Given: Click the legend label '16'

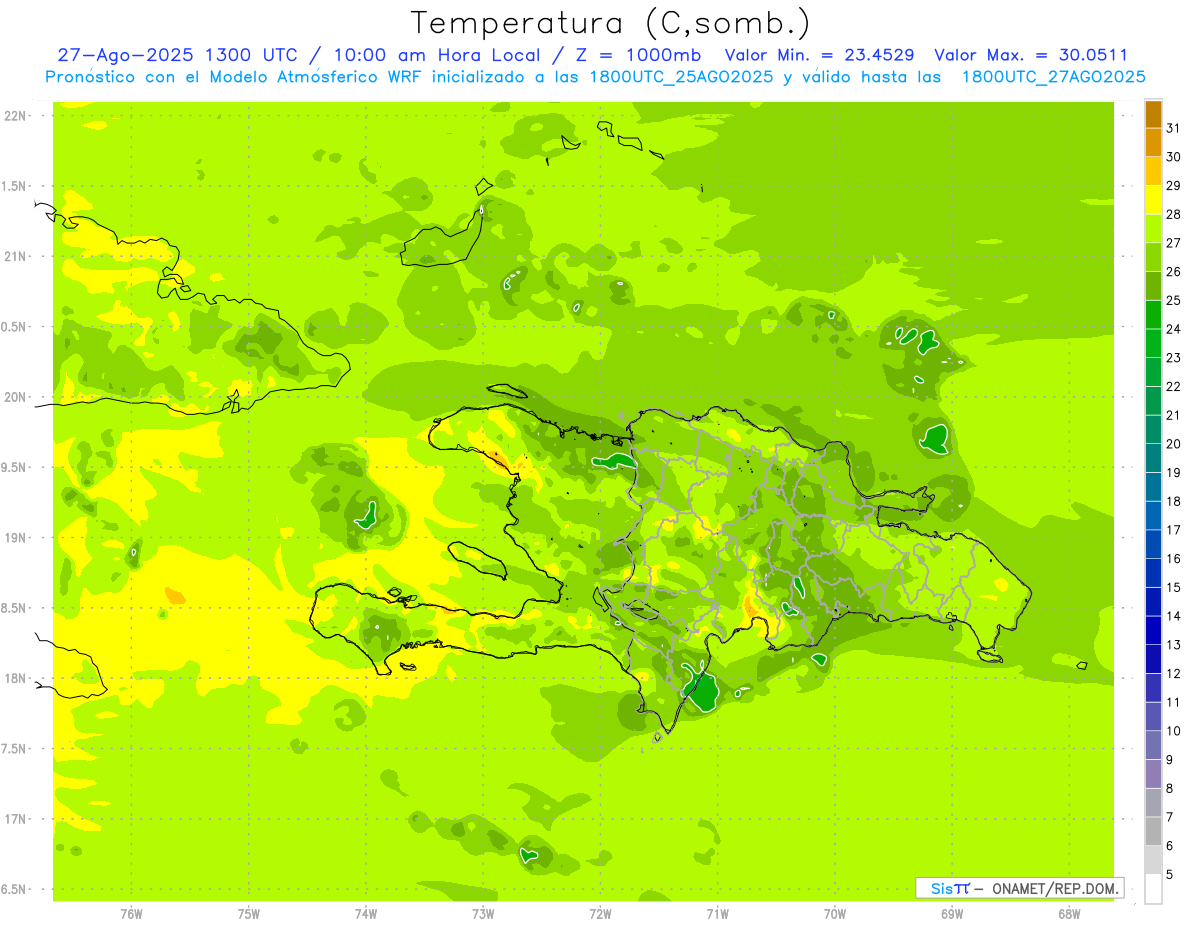Looking at the screenshot, I should click(1173, 558).
